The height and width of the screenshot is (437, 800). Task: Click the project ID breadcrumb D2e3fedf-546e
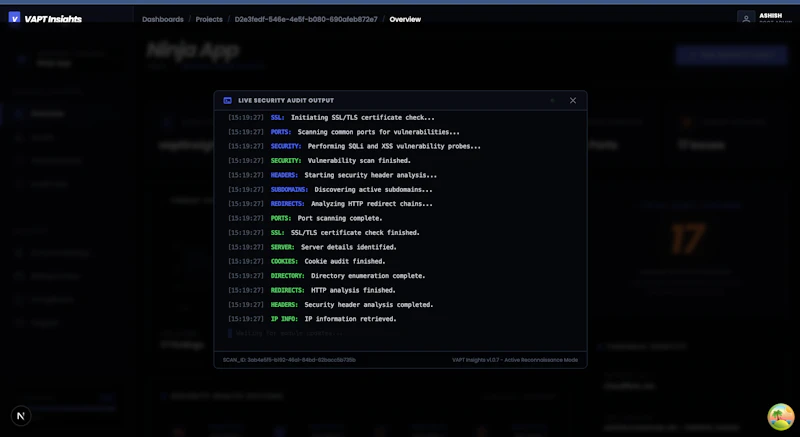click(306, 19)
